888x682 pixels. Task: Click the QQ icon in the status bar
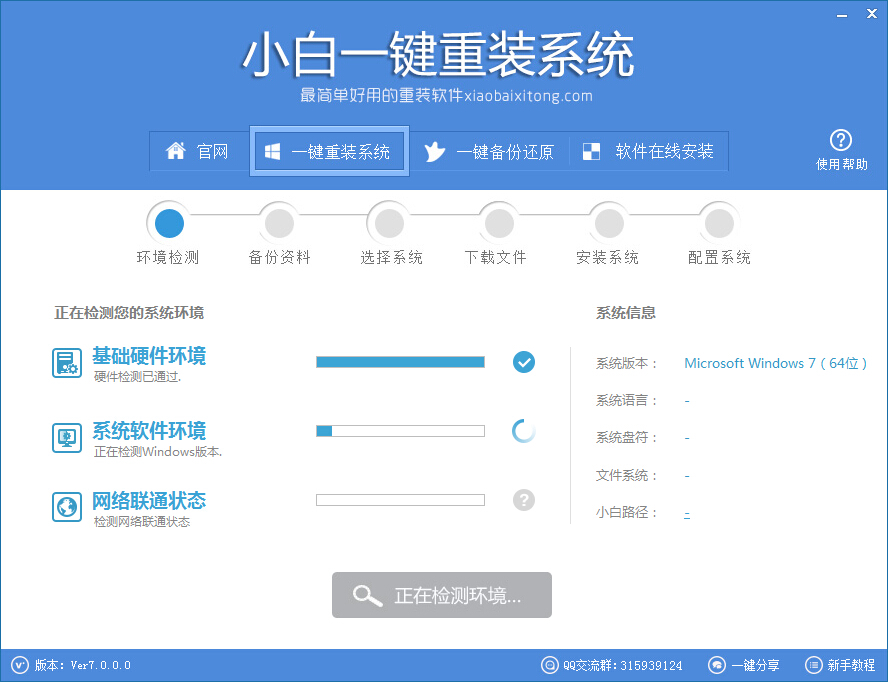tap(549, 665)
